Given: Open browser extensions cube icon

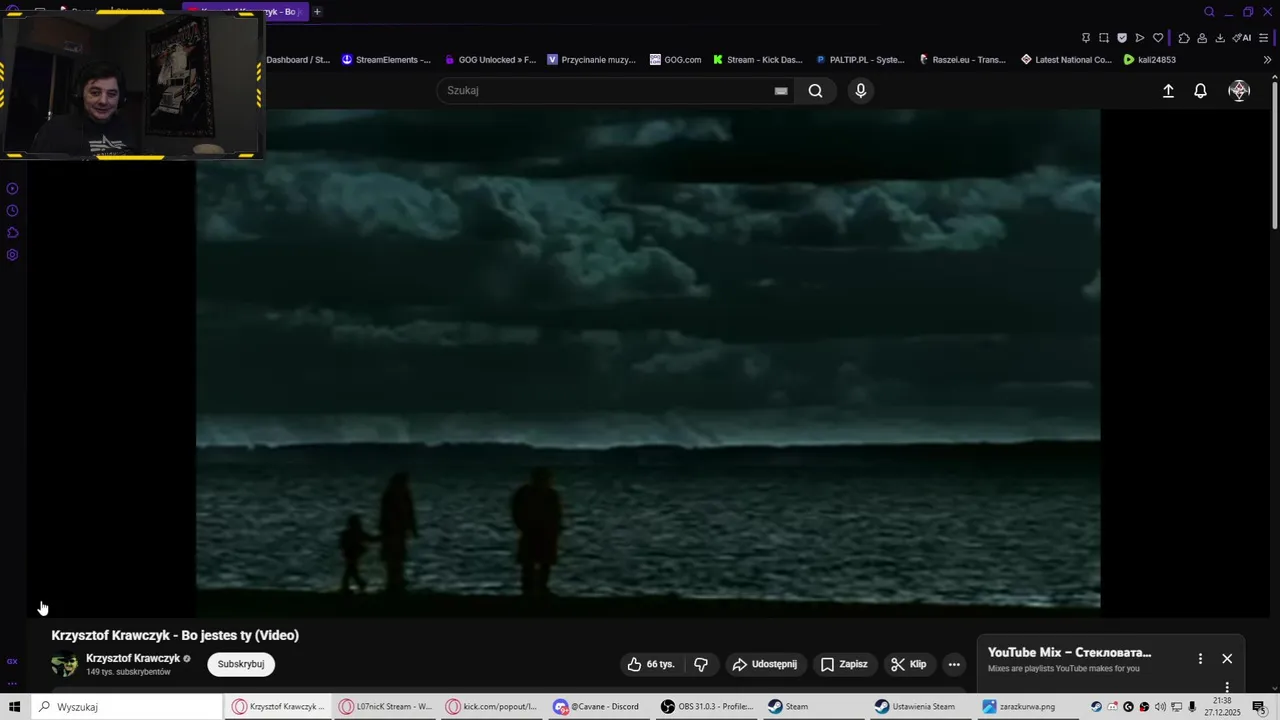Looking at the screenshot, I should (1184, 38).
